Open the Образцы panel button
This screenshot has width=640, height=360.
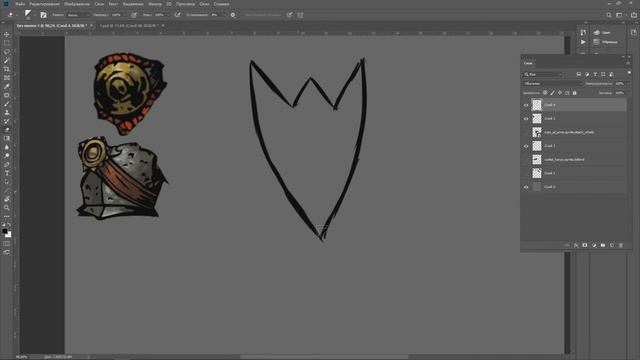coord(606,42)
